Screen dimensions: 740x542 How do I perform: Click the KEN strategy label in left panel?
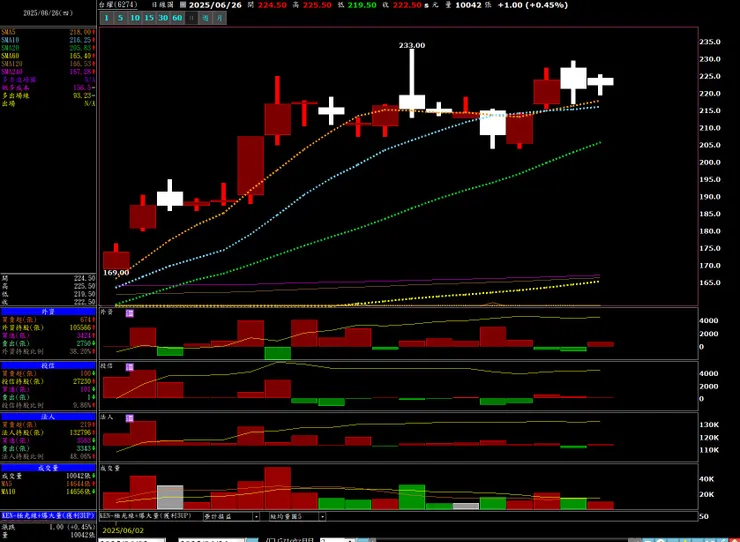point(48,516)
